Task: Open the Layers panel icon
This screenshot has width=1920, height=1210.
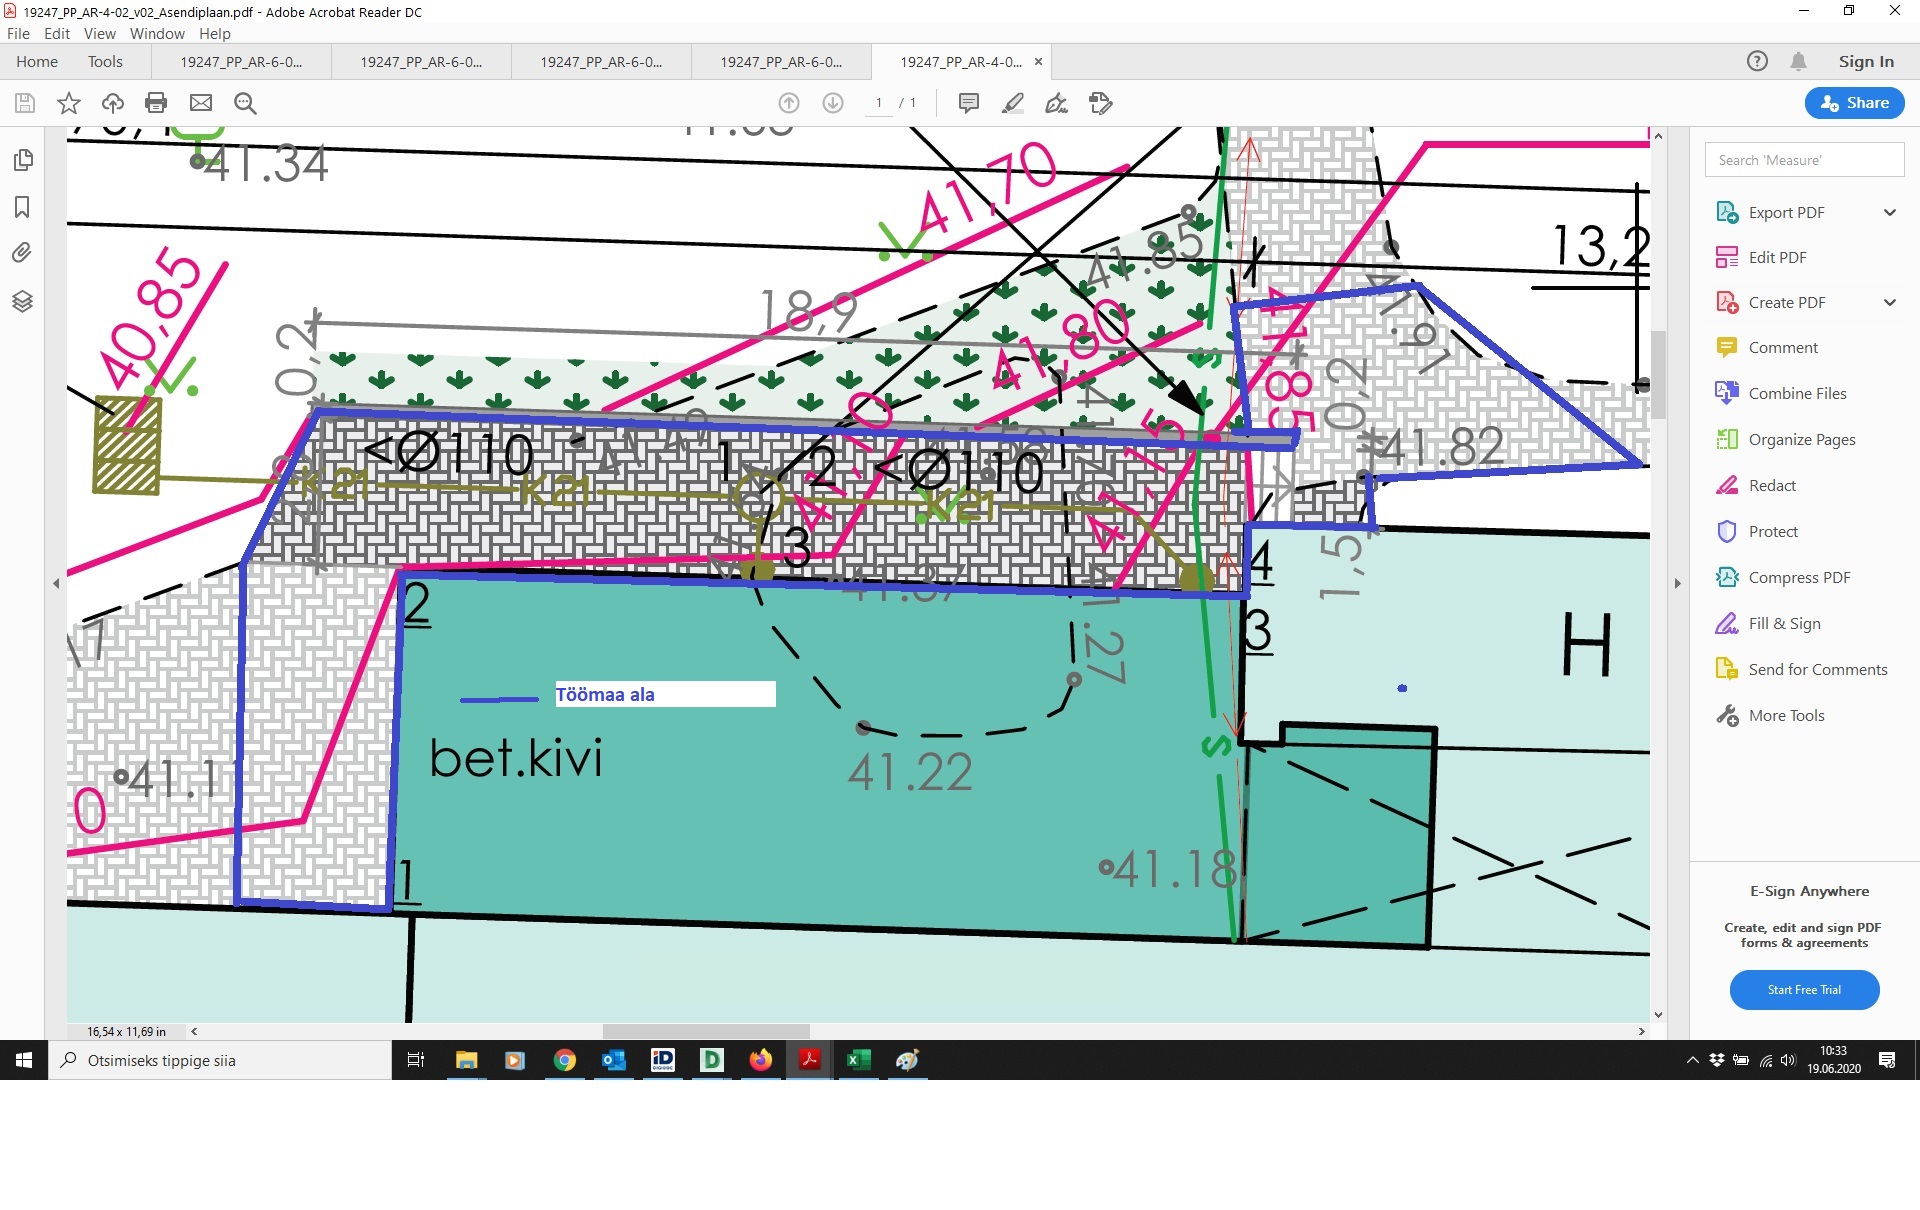Action: [x=22, y=301]
